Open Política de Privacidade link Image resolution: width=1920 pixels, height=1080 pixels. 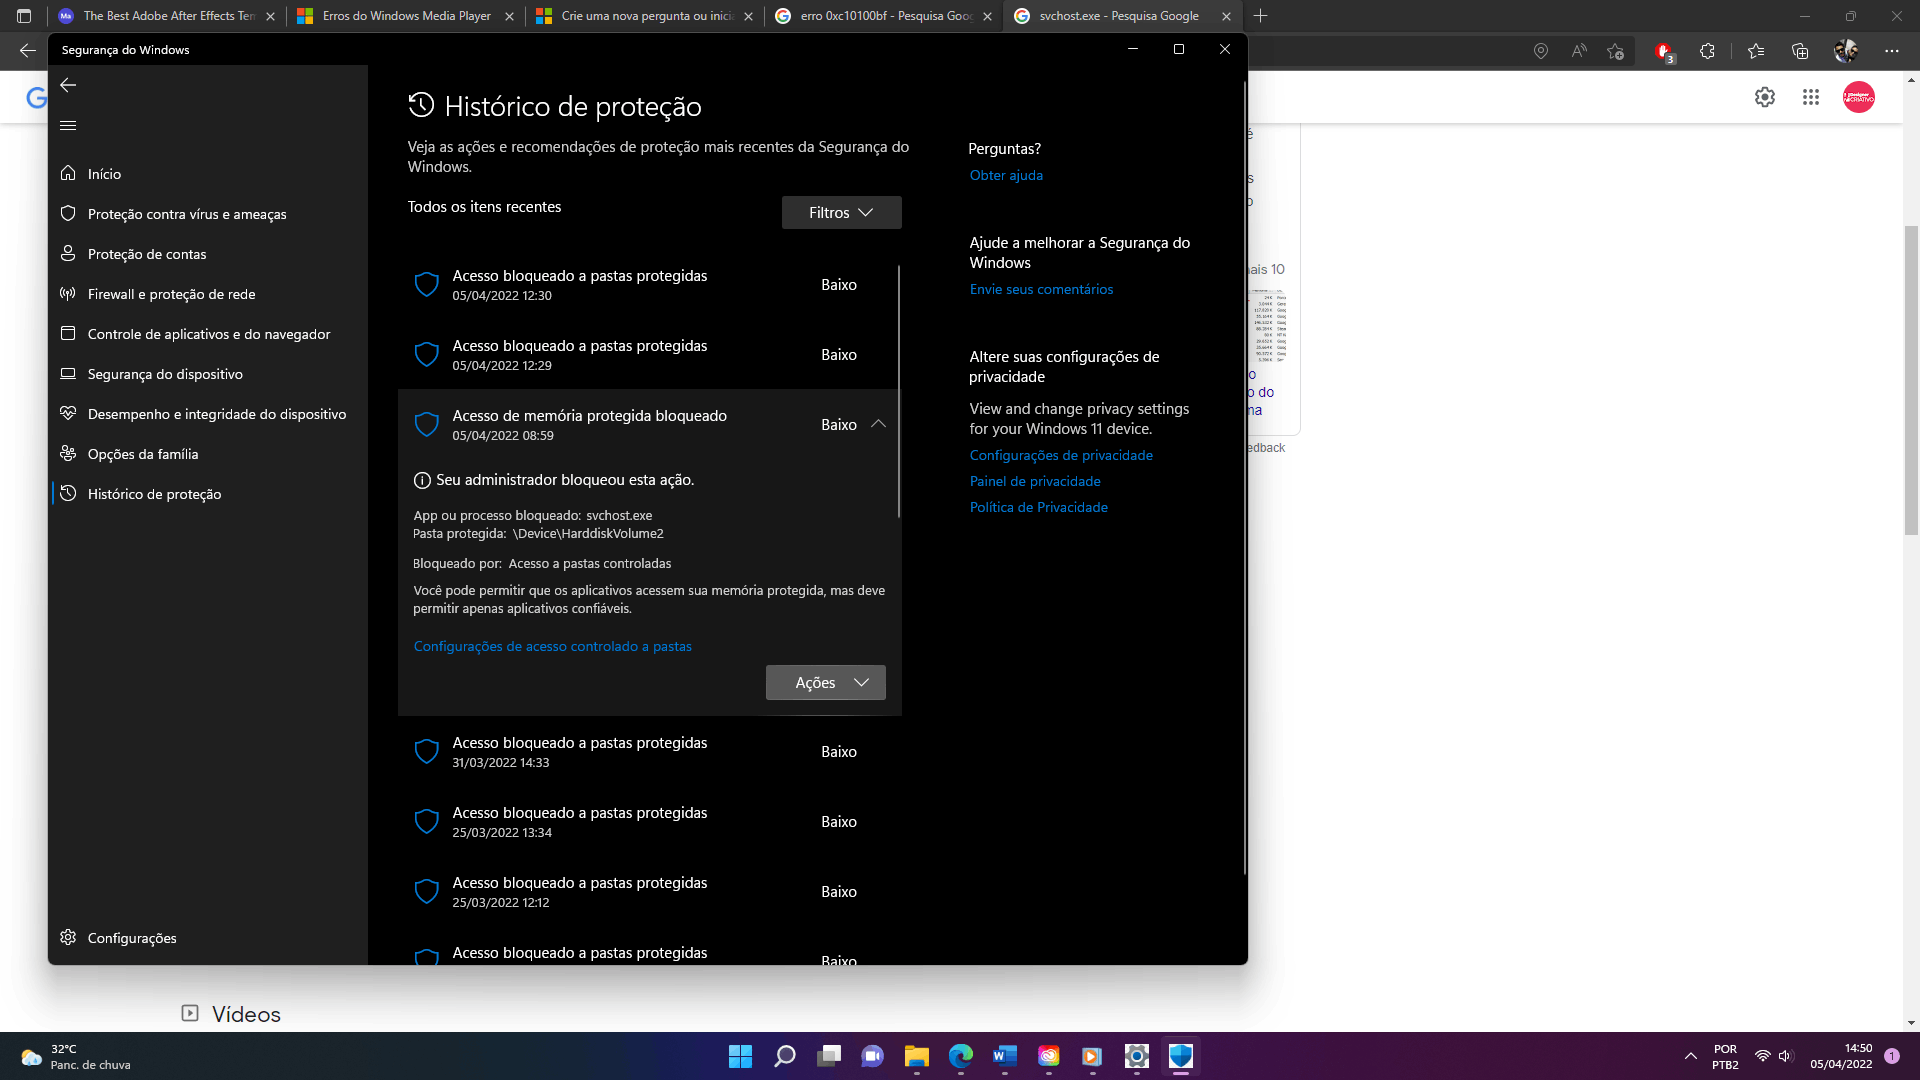point(1038,507)
